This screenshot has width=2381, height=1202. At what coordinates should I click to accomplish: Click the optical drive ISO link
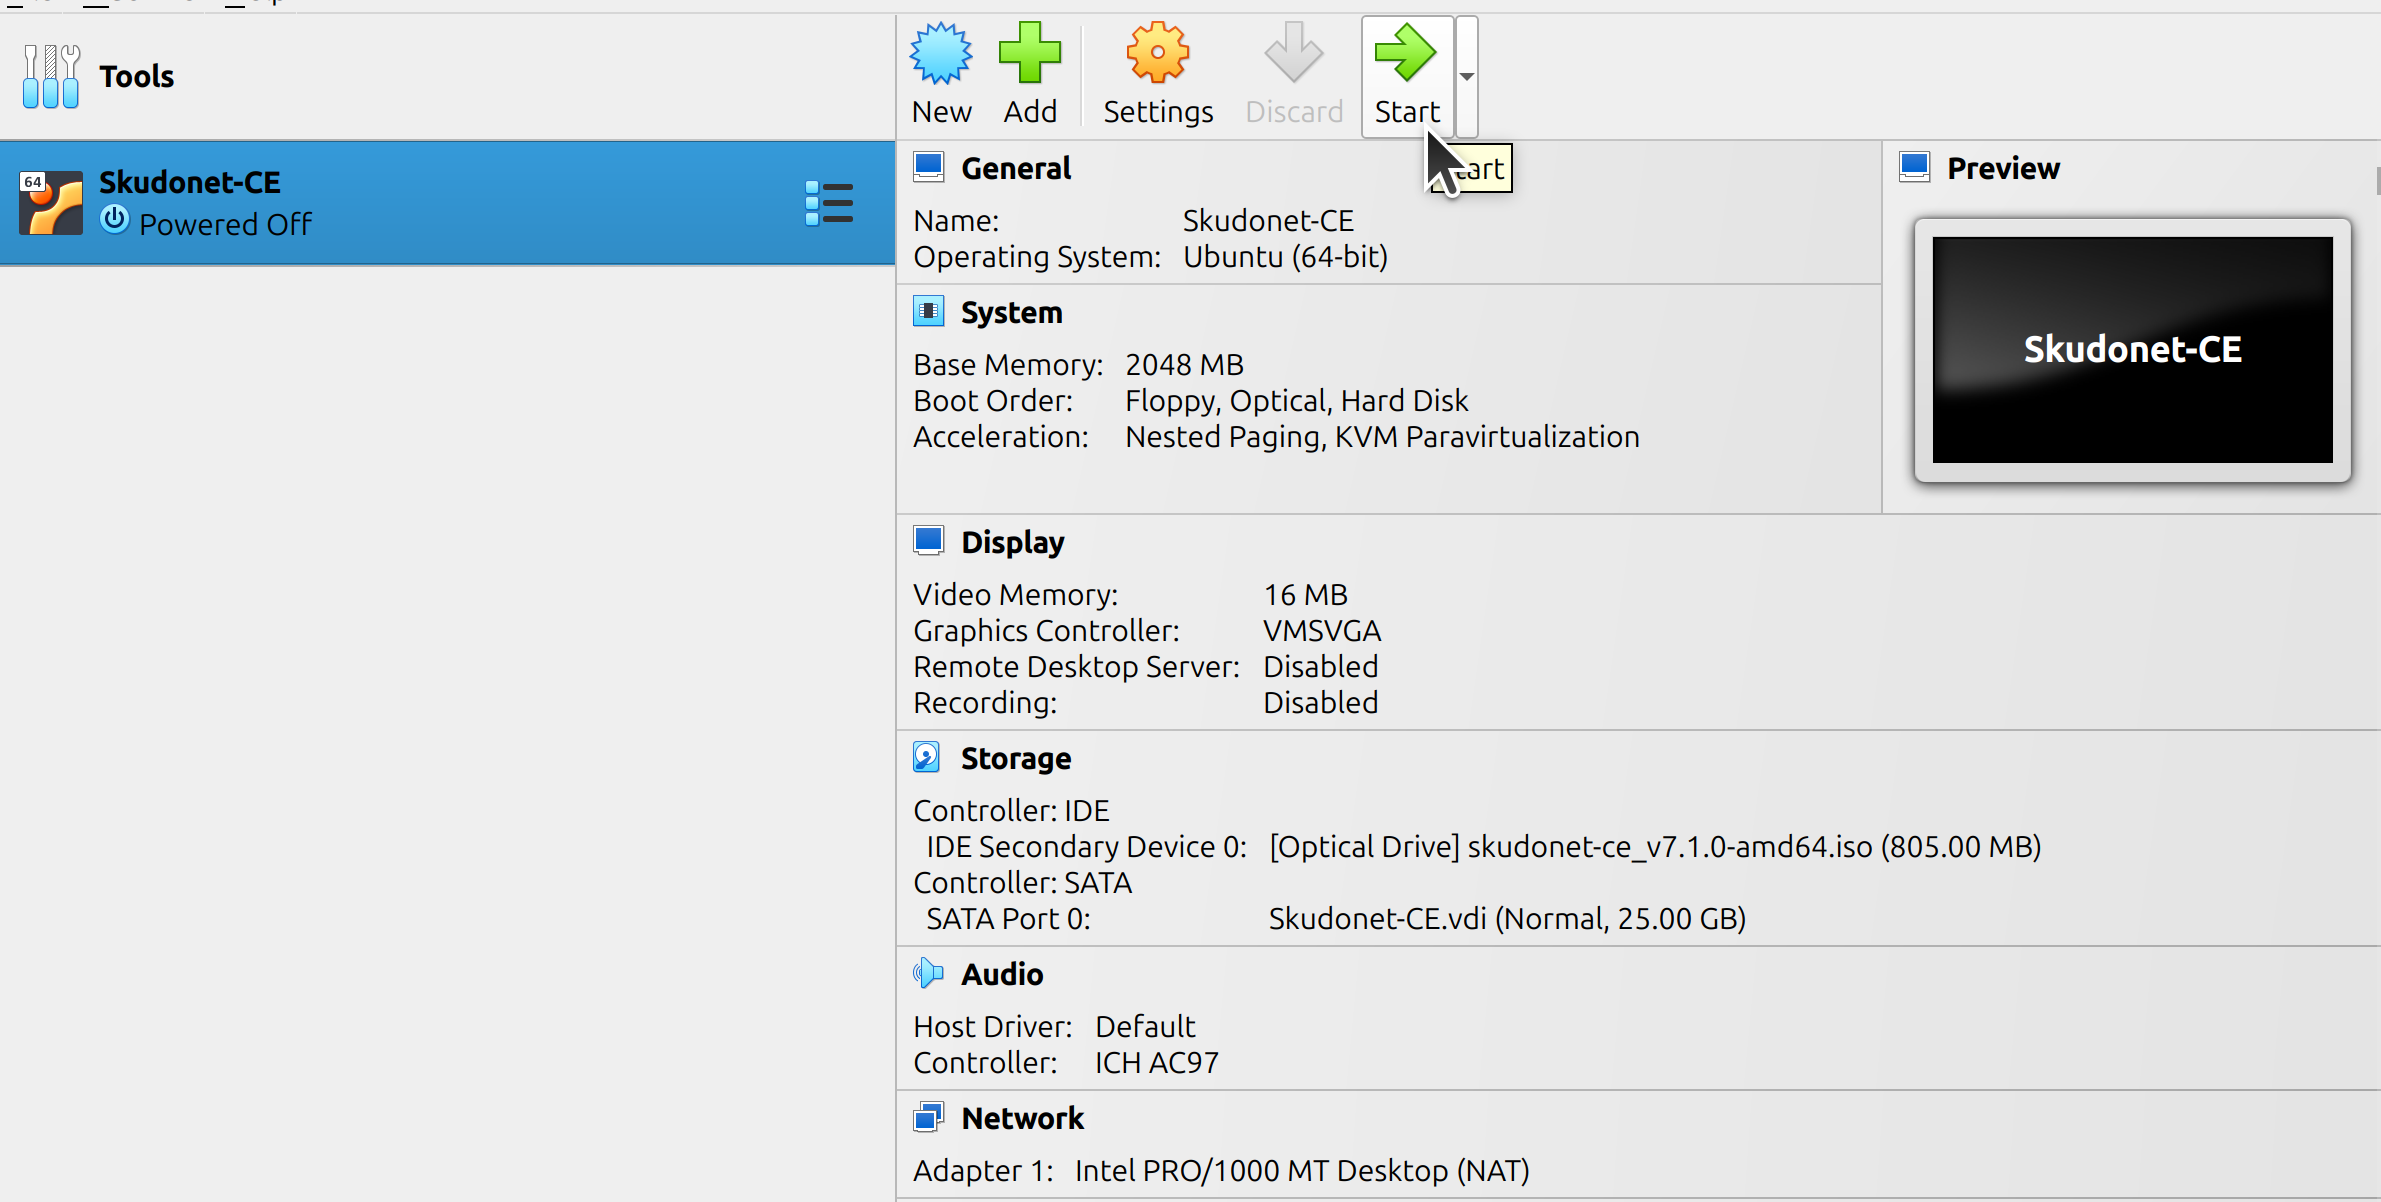pyautogui.click(x=1652, y=846)
